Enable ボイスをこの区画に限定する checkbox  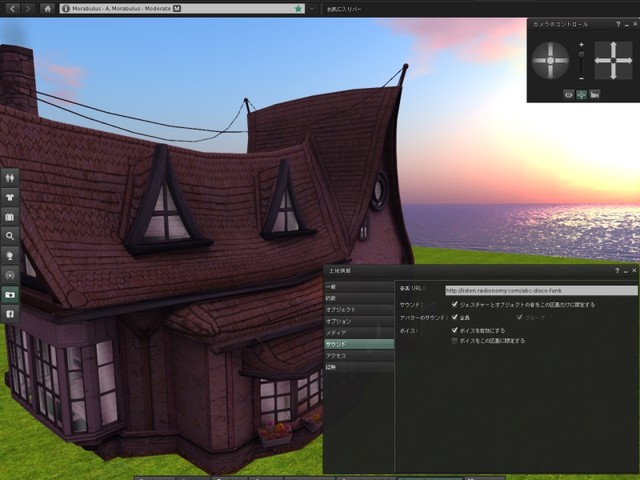point(454,340)
